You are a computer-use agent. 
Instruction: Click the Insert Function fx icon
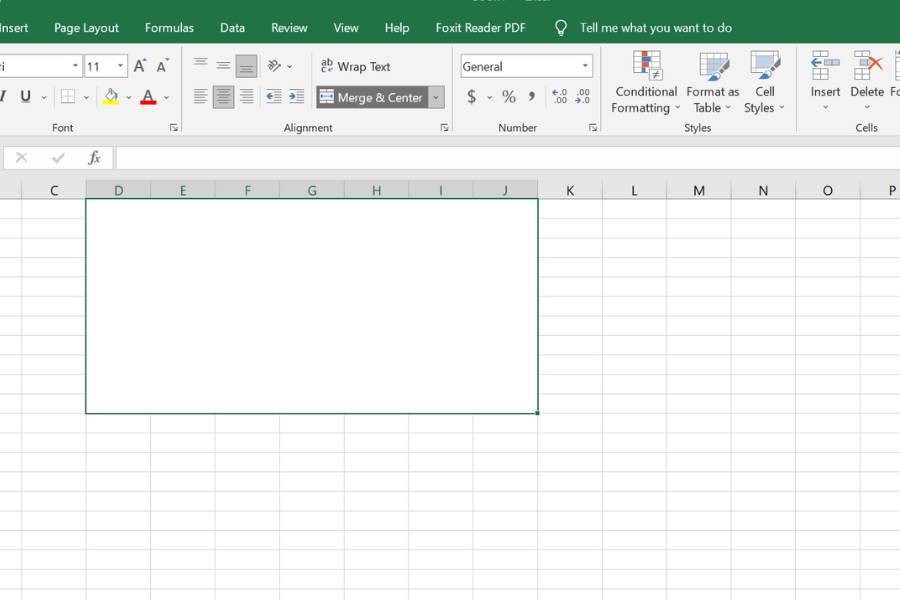[x=94, y=158]
